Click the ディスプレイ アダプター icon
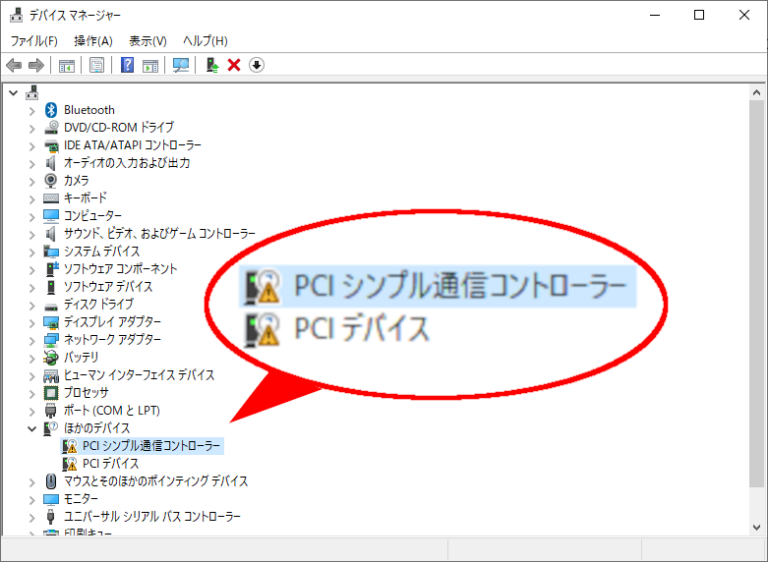 tap(51, 322)
